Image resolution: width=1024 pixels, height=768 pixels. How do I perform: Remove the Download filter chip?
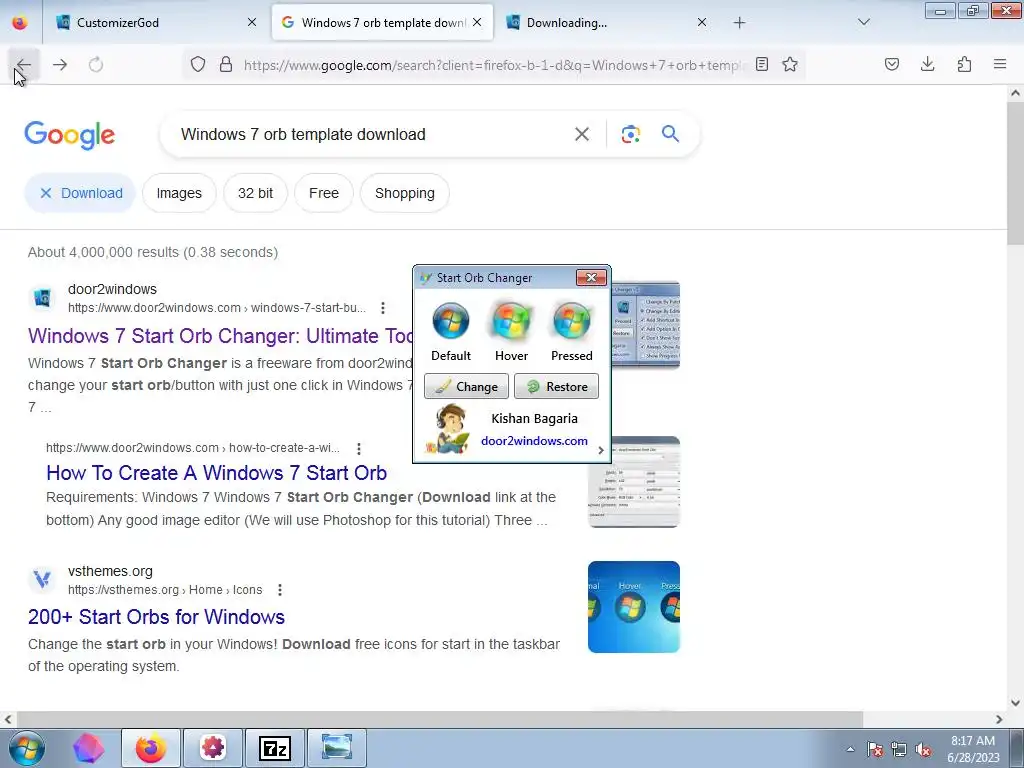pyautogui.click(x=80, y=193)
